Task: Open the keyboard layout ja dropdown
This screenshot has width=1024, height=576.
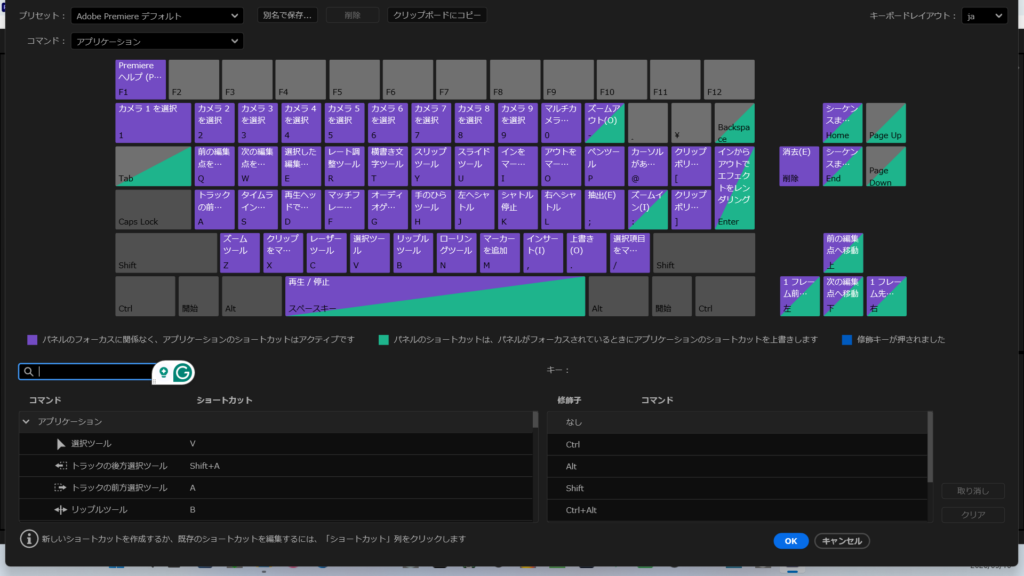Action: pyautogui.click(x=984, y=16)
